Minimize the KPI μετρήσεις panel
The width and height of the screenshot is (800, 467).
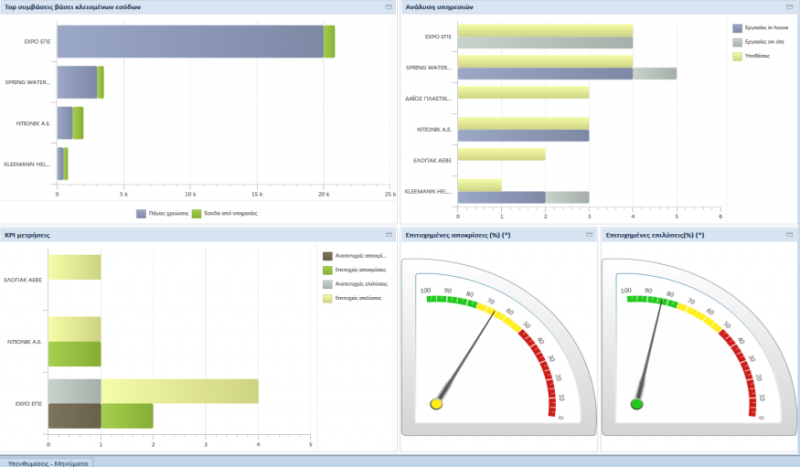point(389,235)
